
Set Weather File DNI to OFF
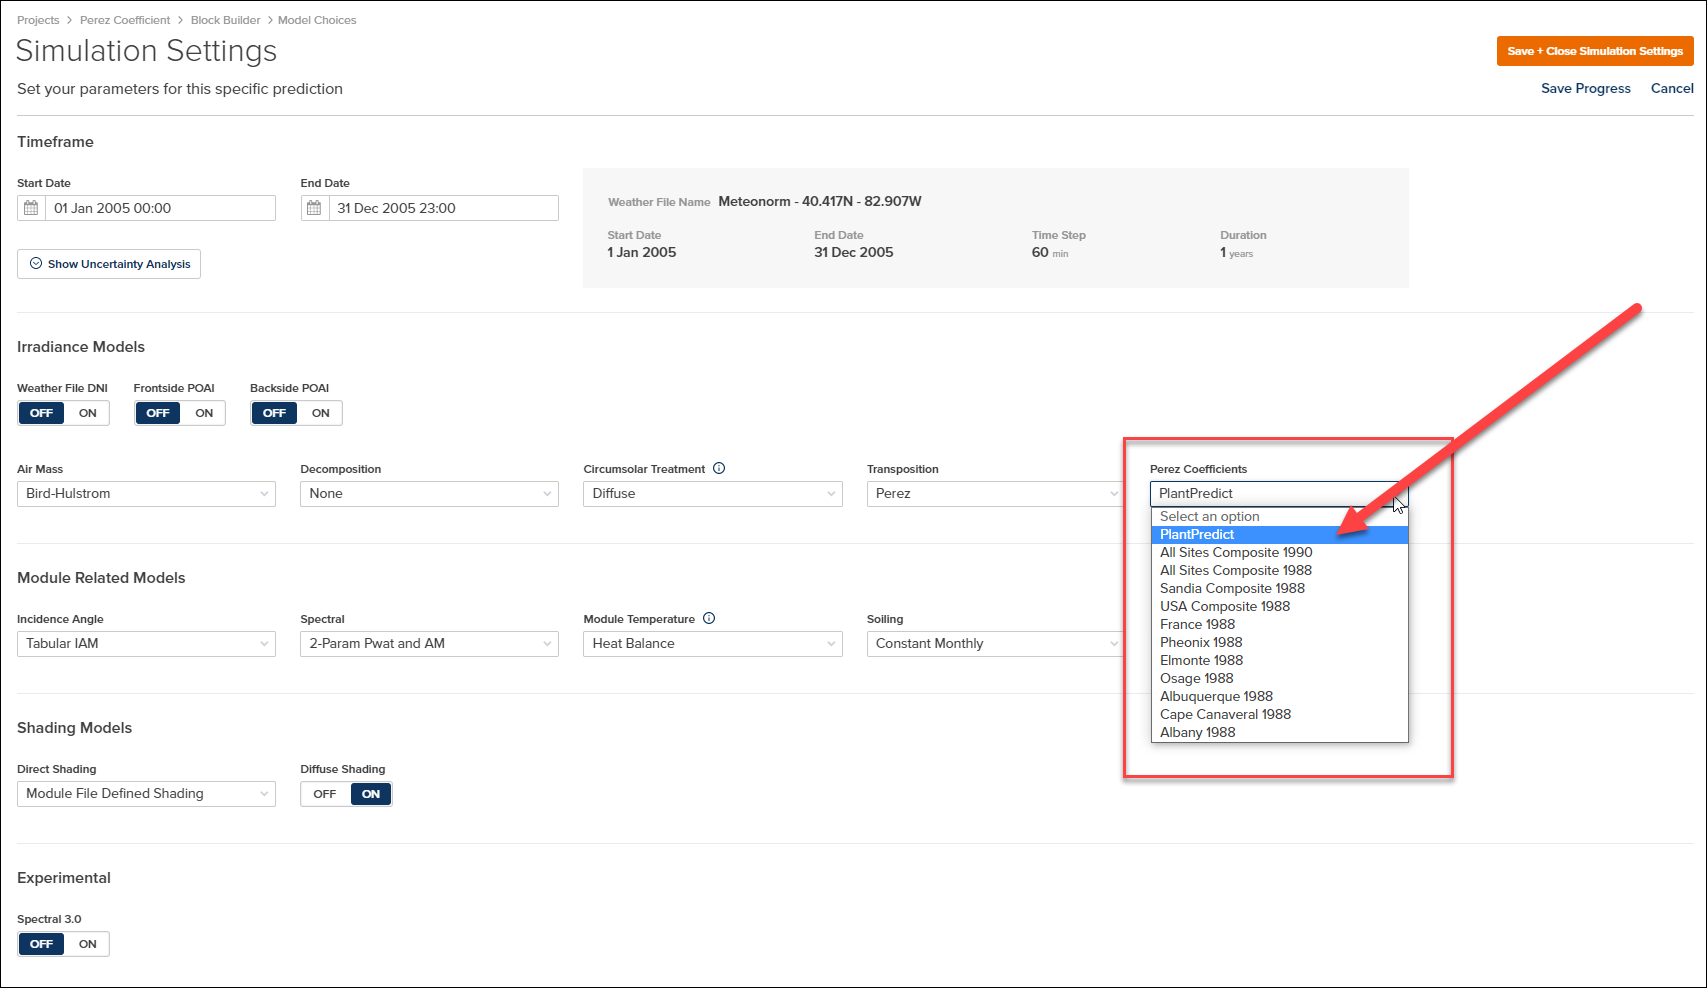coord(41,413)
